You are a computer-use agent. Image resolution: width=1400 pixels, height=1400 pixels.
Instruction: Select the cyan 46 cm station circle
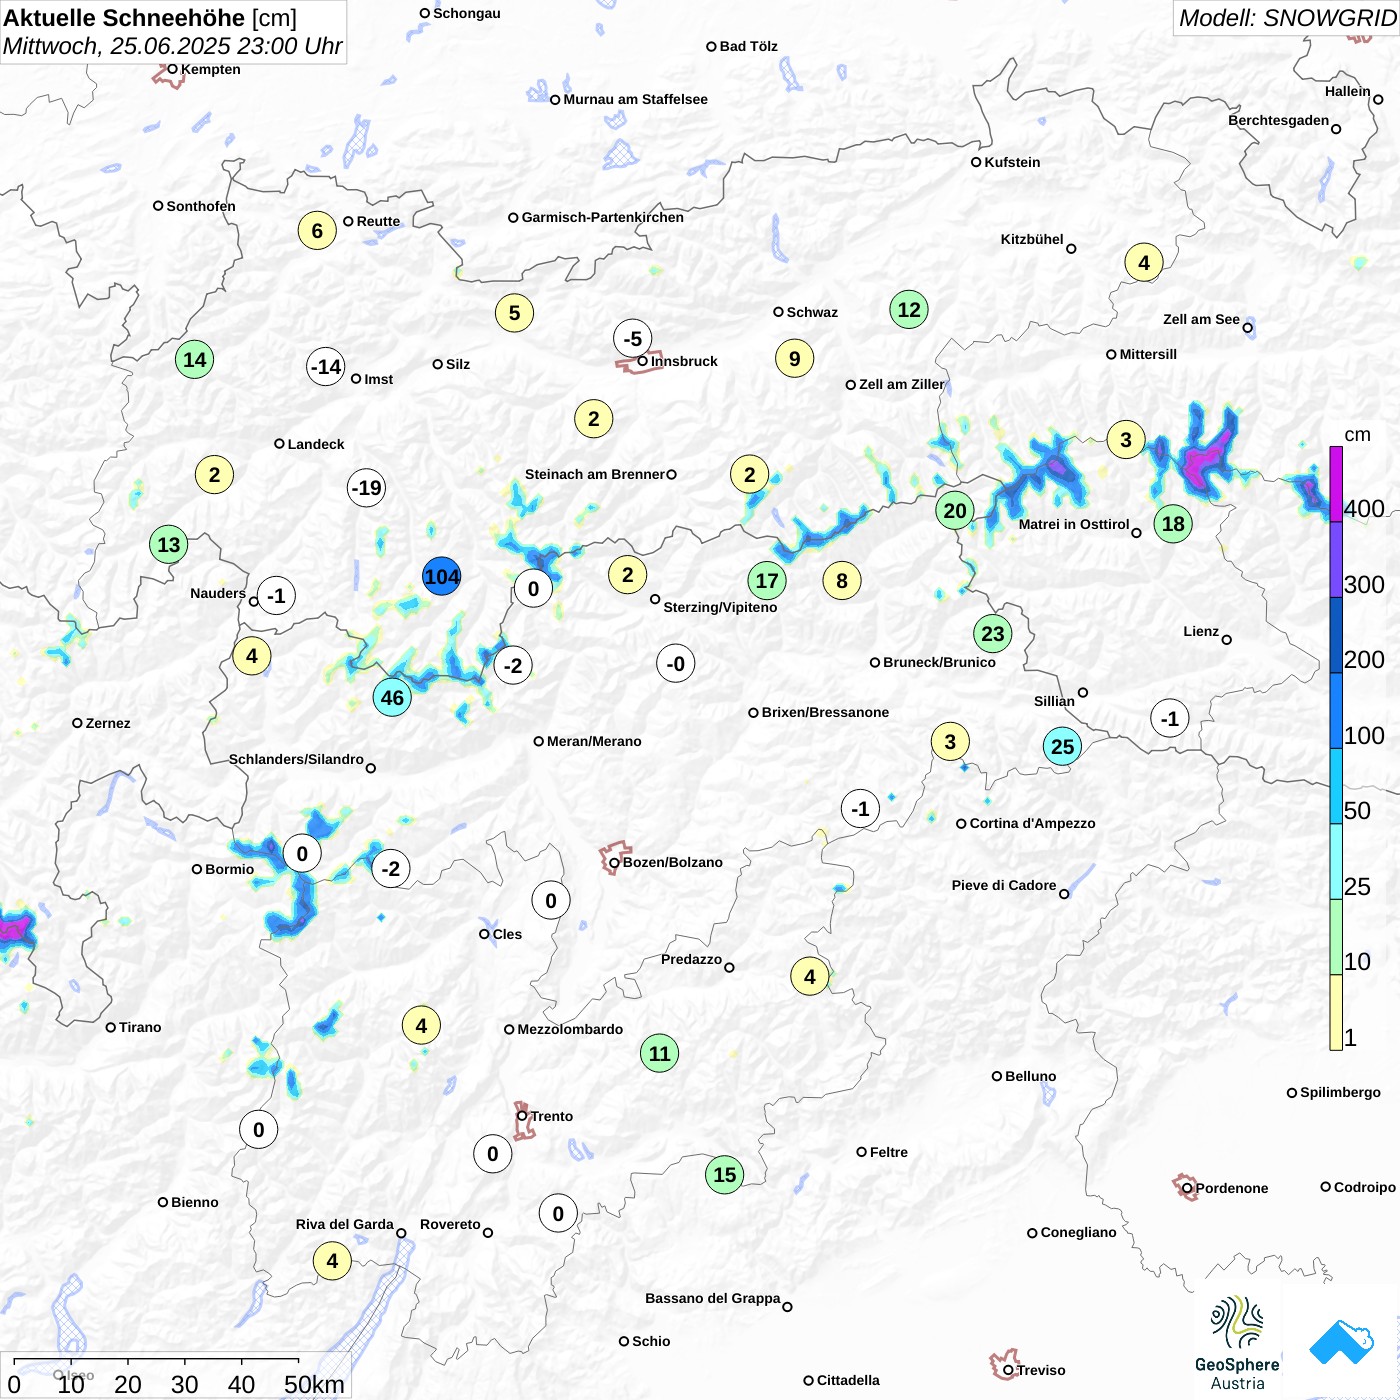click(392, 698)
